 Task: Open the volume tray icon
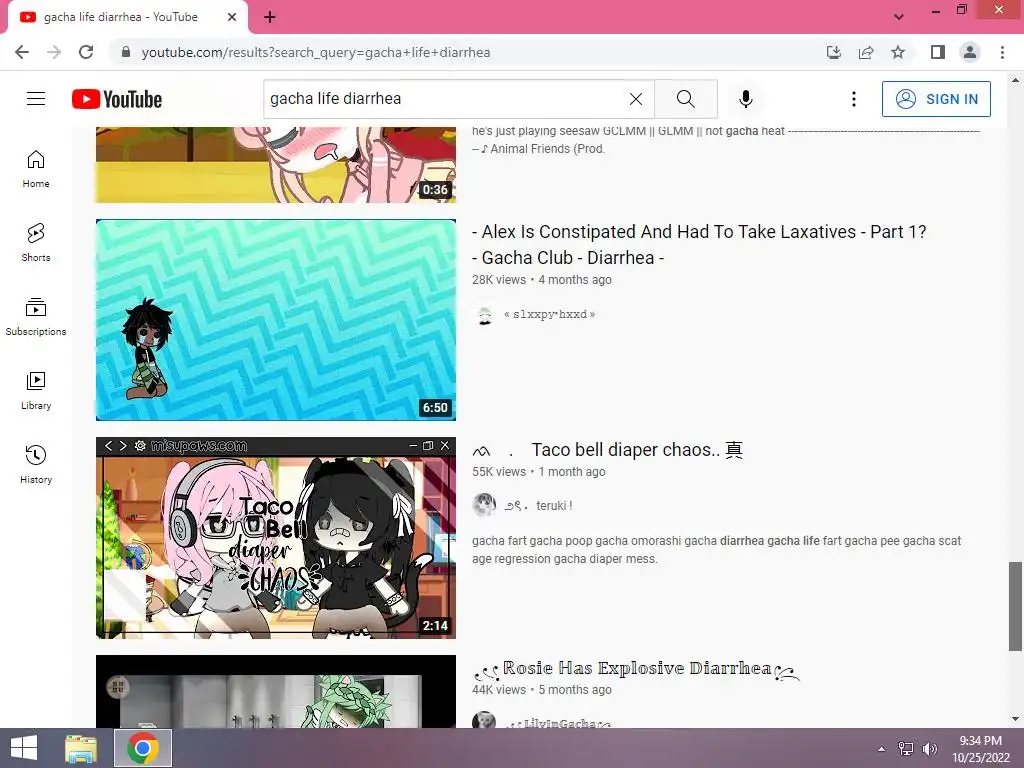click(930, 749)
